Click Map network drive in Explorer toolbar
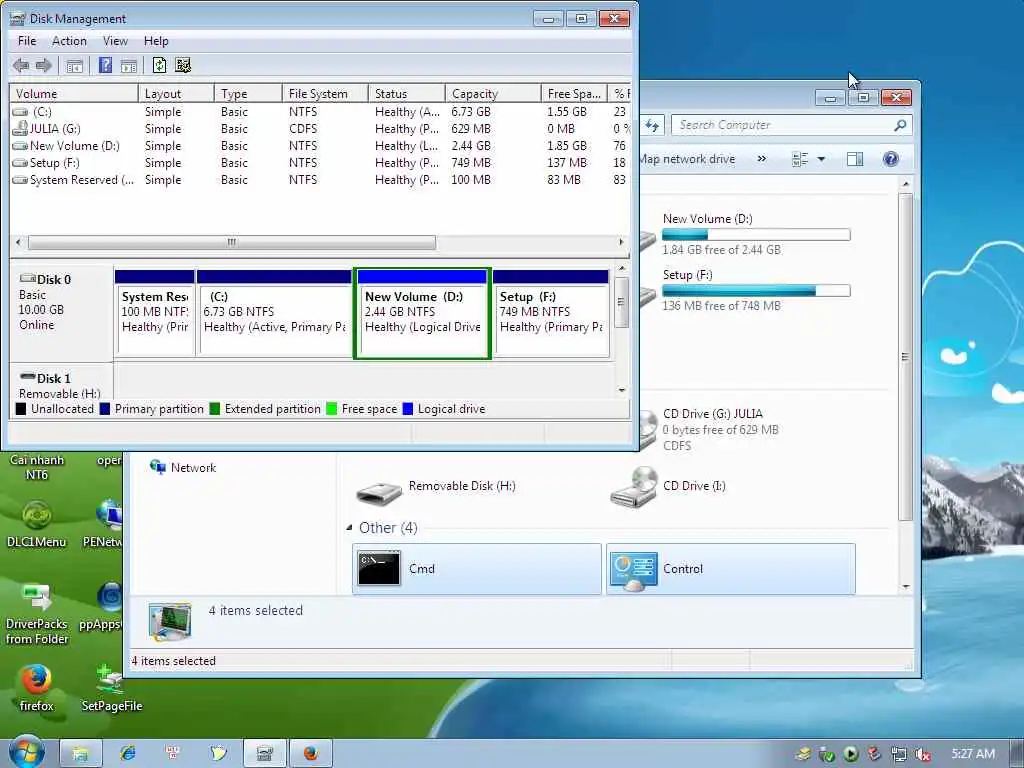Image resolution: width=1024 pixels, height=768 pixels. click(687, 159)
